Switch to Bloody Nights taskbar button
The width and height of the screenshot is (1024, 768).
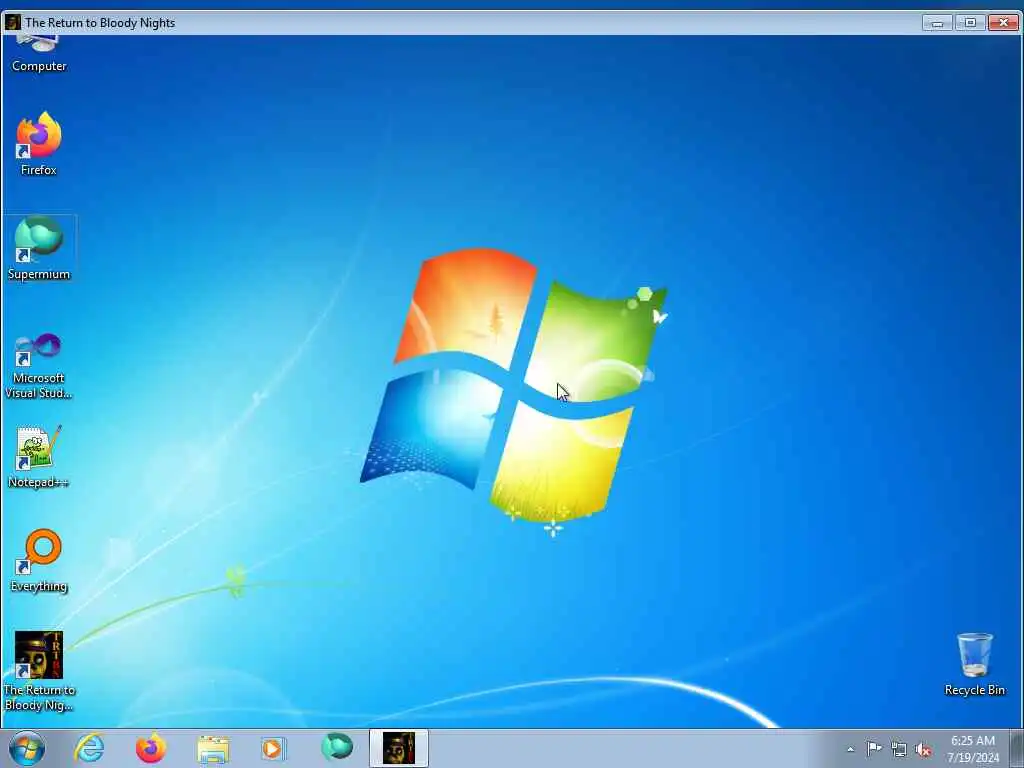click(398, 748)
